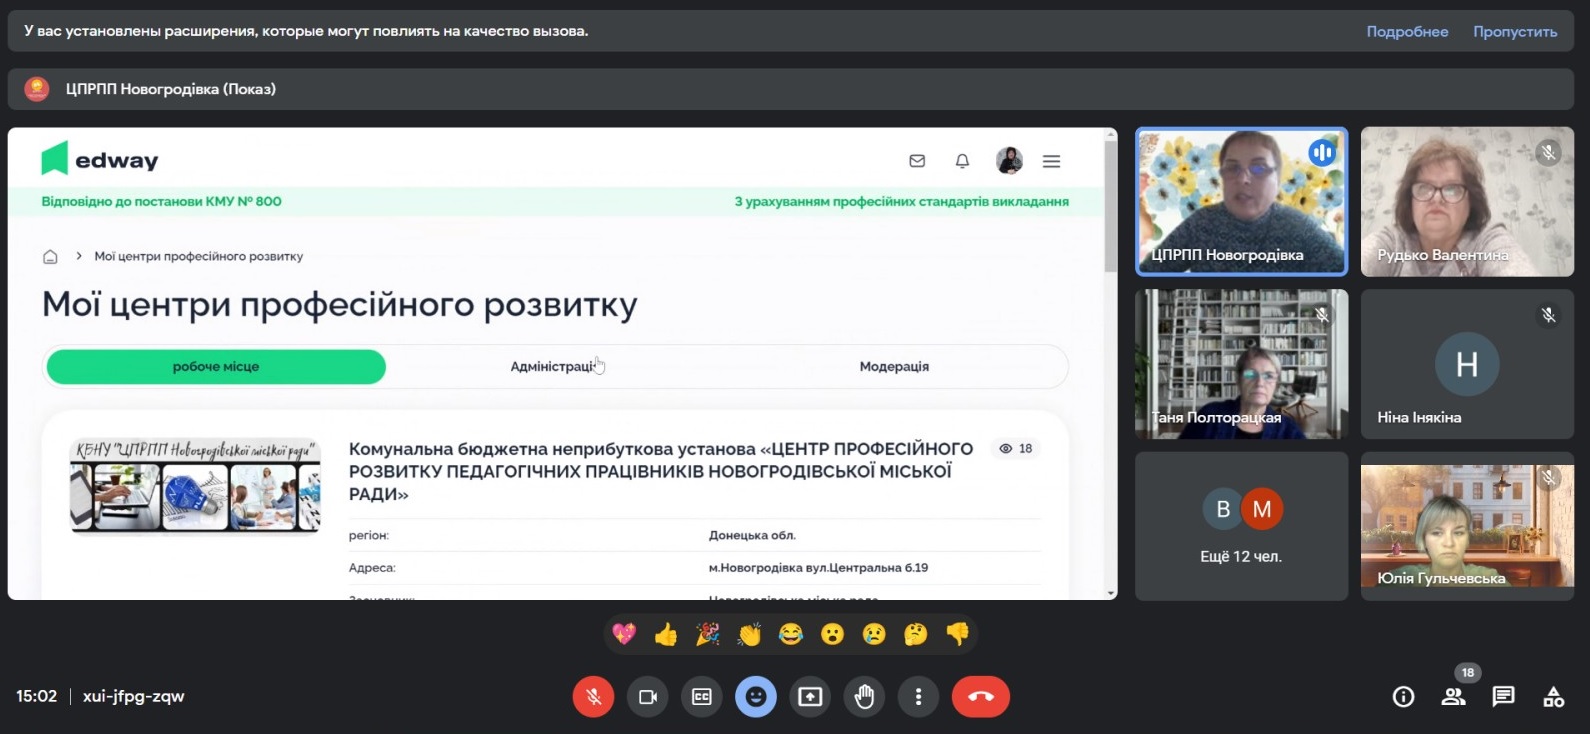
Task: Open the activities menu icon
Action: [x=1553, y=697]
